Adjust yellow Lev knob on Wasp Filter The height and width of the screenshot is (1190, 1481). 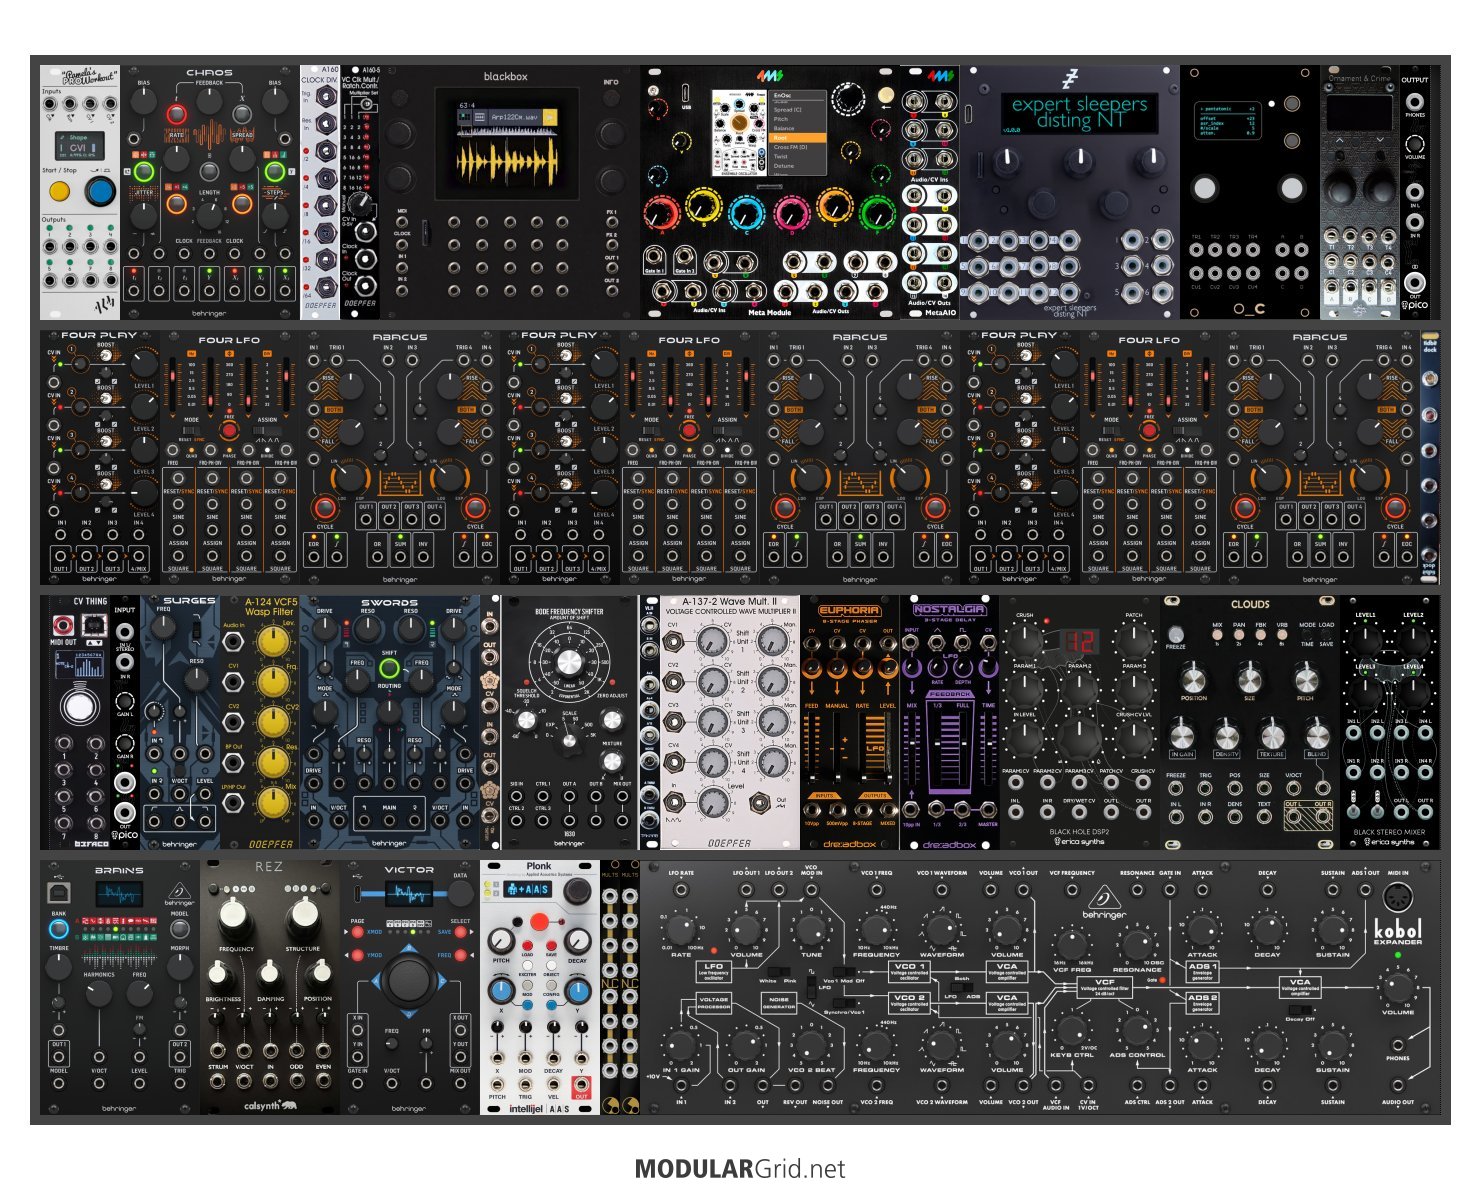click(272, 641)
